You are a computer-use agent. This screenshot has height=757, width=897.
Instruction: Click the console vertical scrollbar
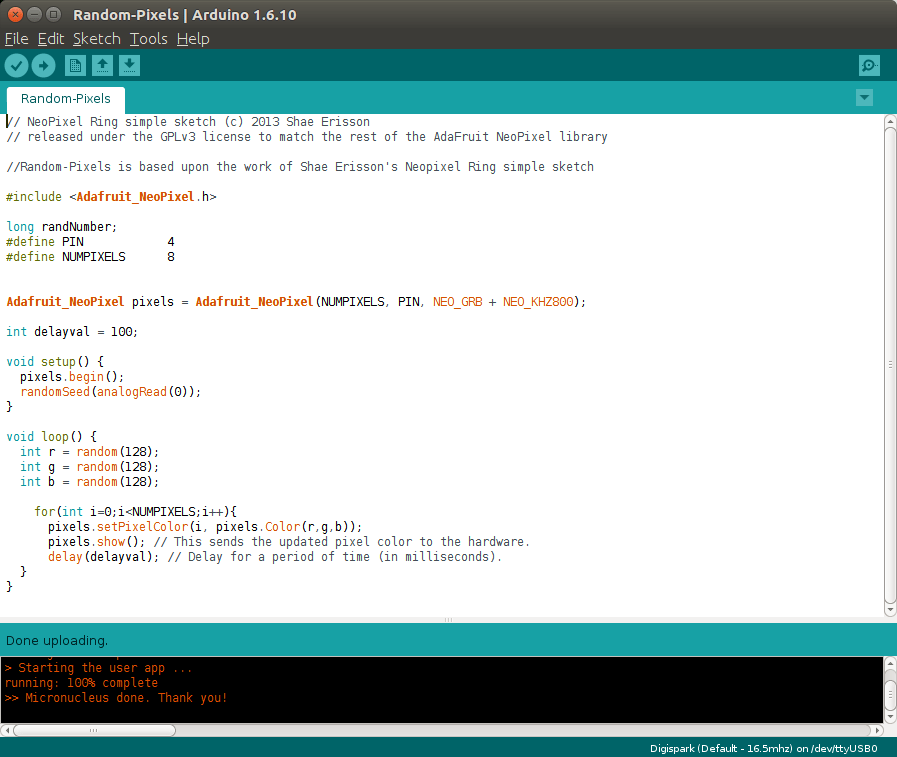(889, 690)
